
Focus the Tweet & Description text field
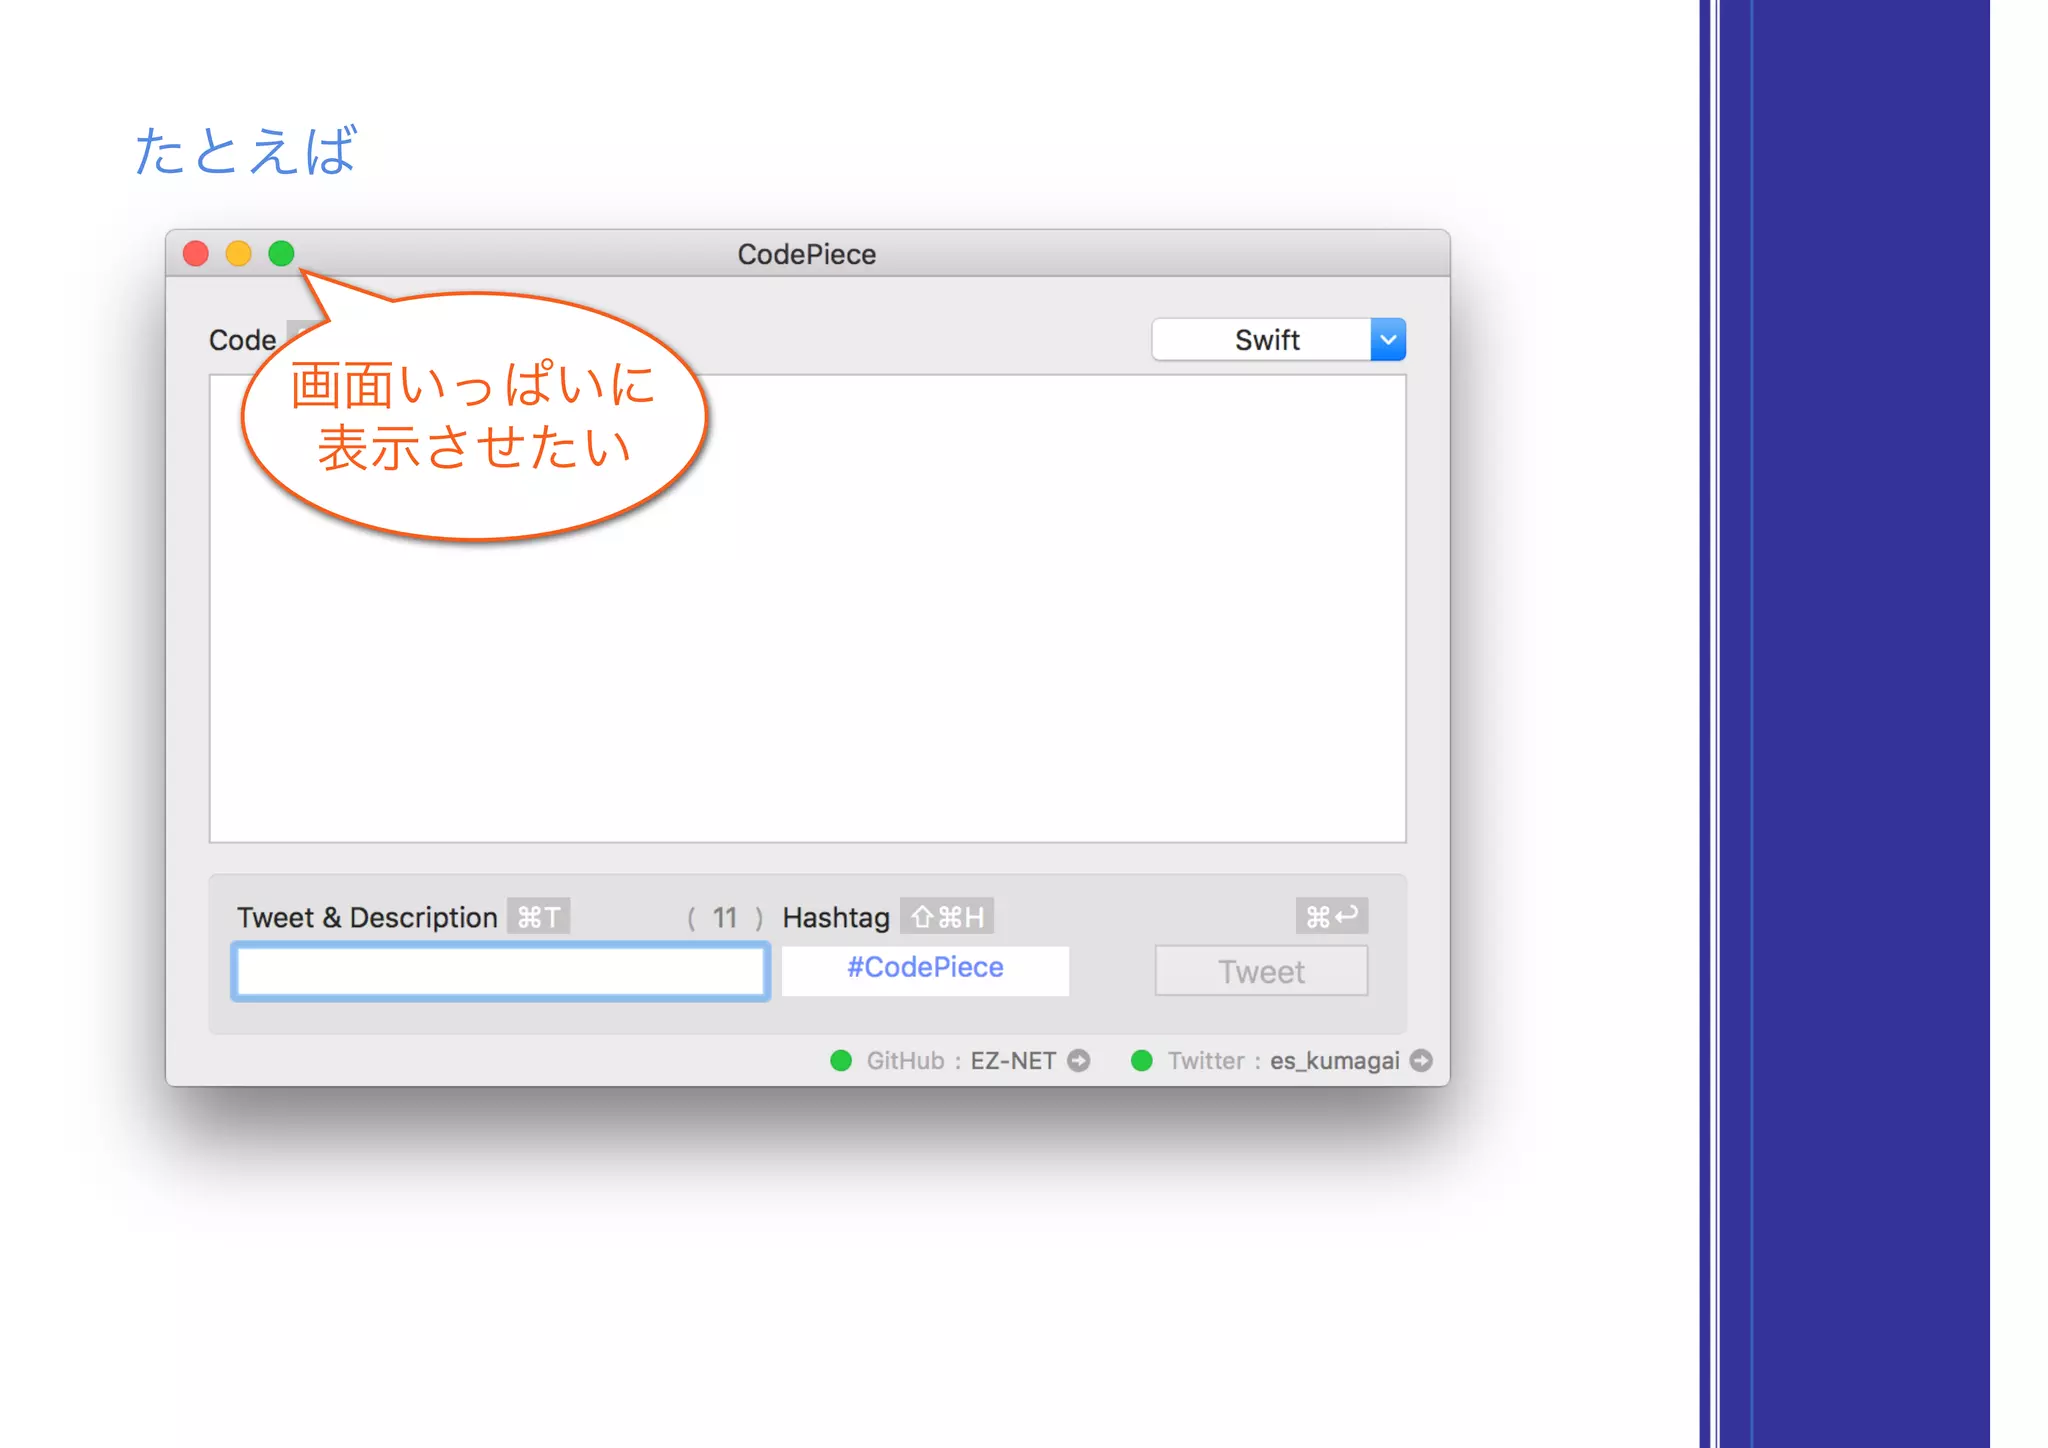(x=500, y=971)
